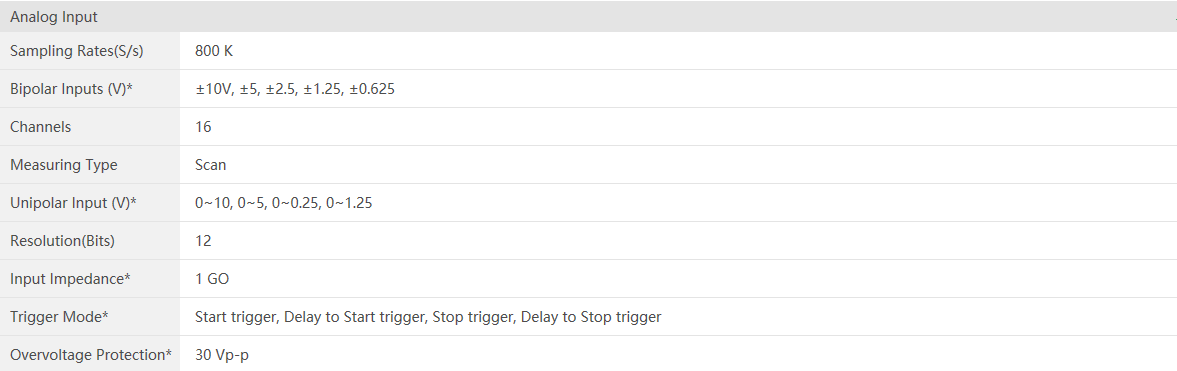Click the 800 K sampling rate value
Screen dimensions: 1177x371
215,51
